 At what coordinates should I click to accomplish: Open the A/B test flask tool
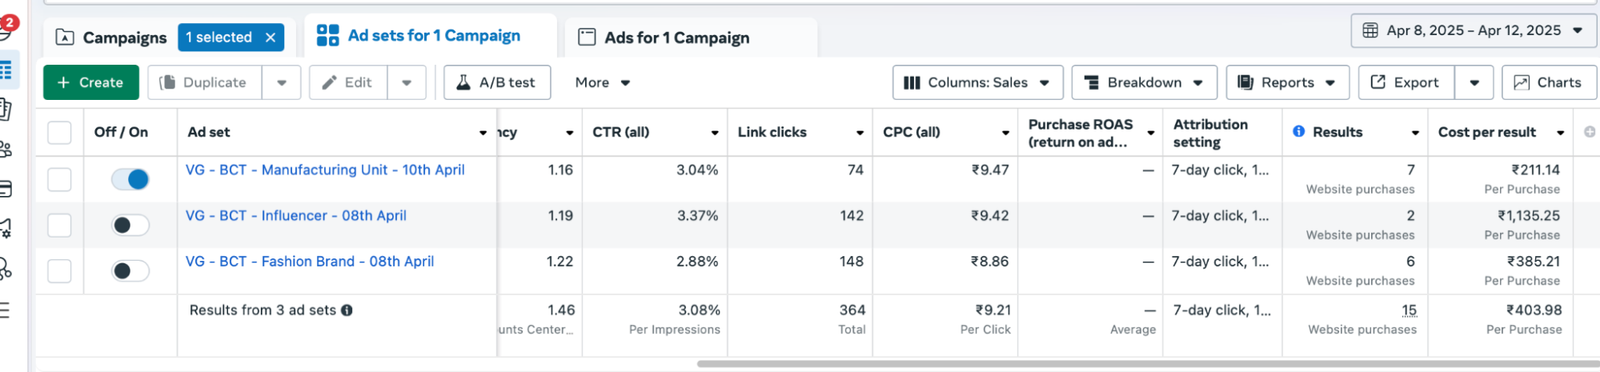[497, 82]
